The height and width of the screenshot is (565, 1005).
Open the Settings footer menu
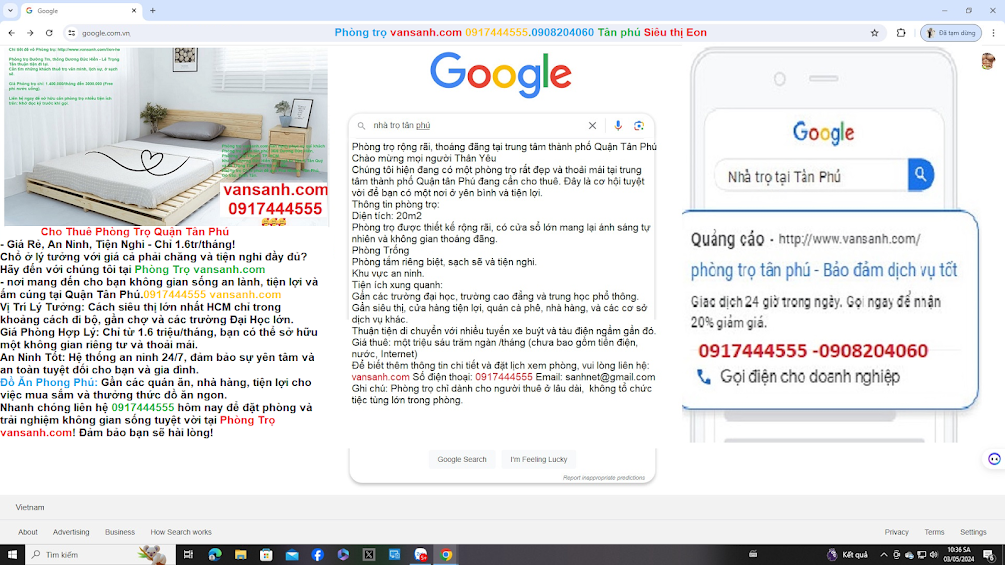tap(973, 532)
